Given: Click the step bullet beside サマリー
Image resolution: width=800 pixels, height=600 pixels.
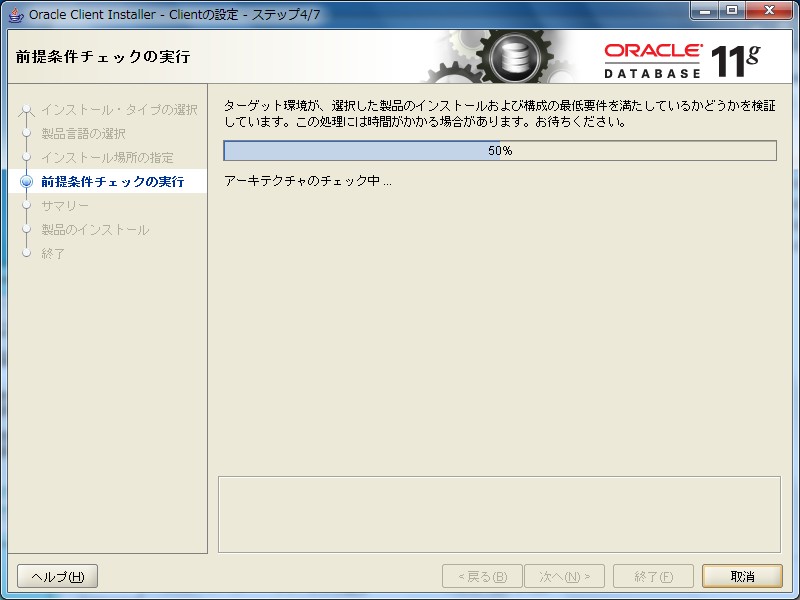Looking at the screenshot, I should pos(27,206).
